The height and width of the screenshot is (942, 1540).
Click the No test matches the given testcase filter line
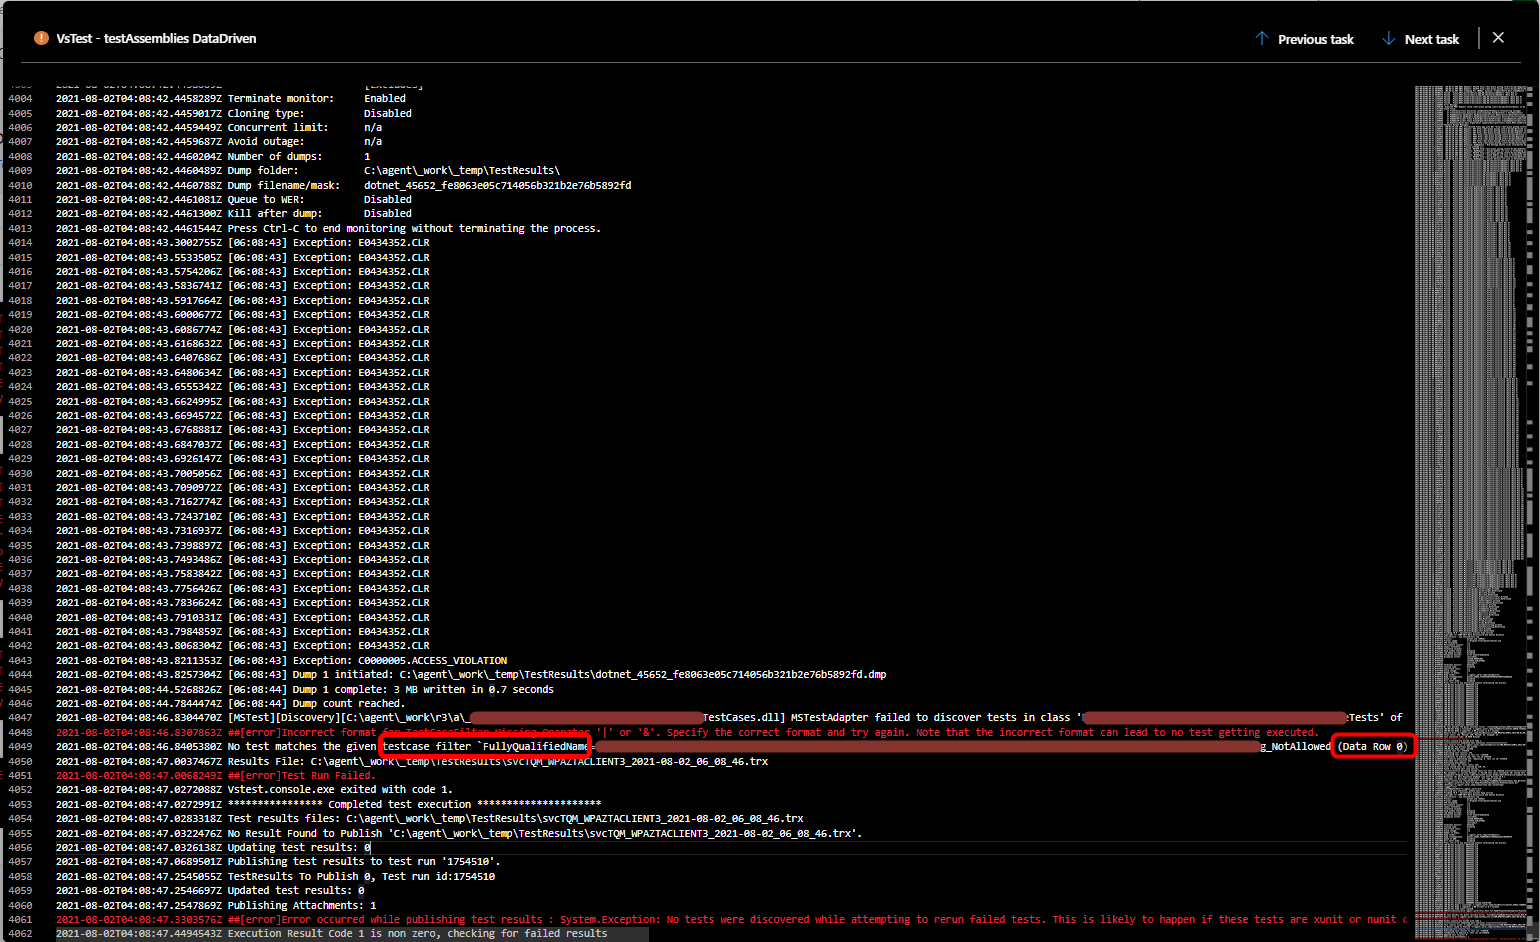(731, 746)
